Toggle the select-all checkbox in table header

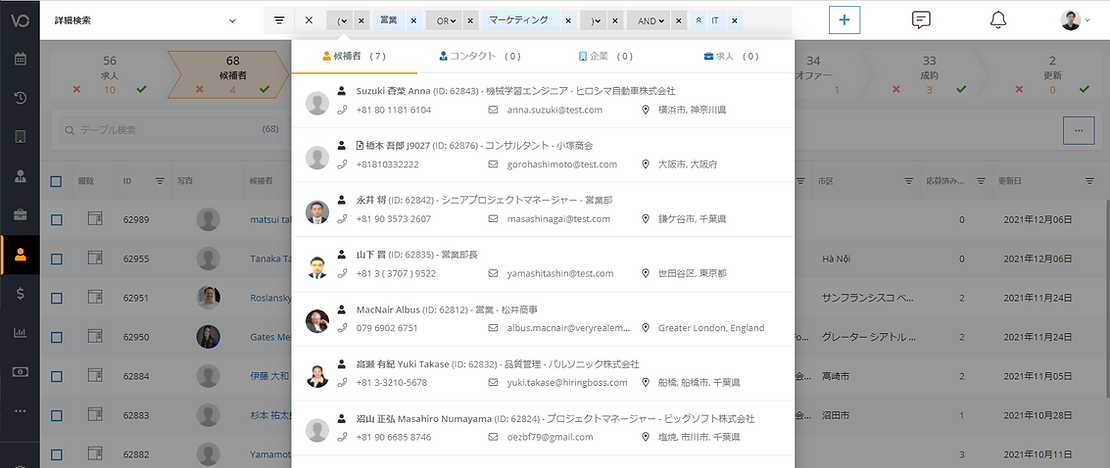point(57,181)
